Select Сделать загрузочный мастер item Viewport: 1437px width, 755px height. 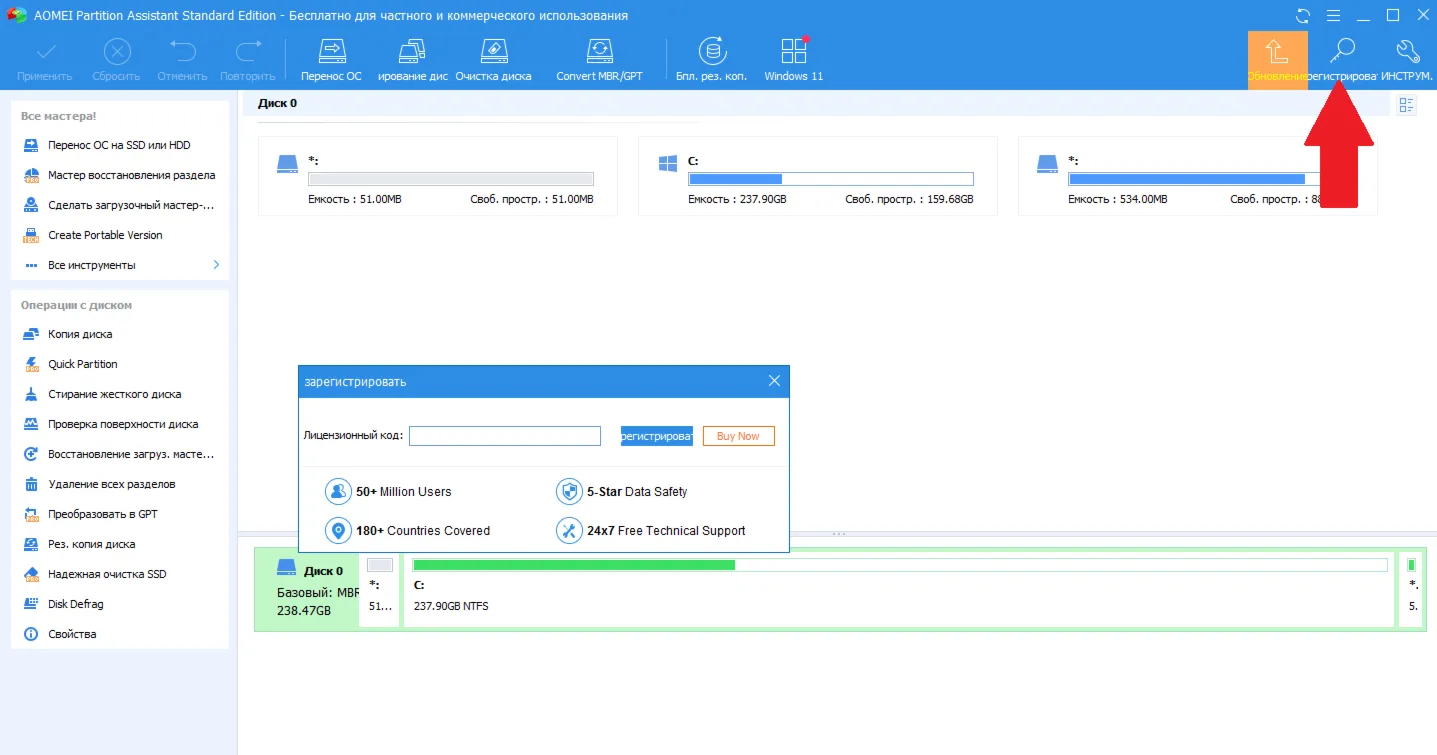(120, 205)
